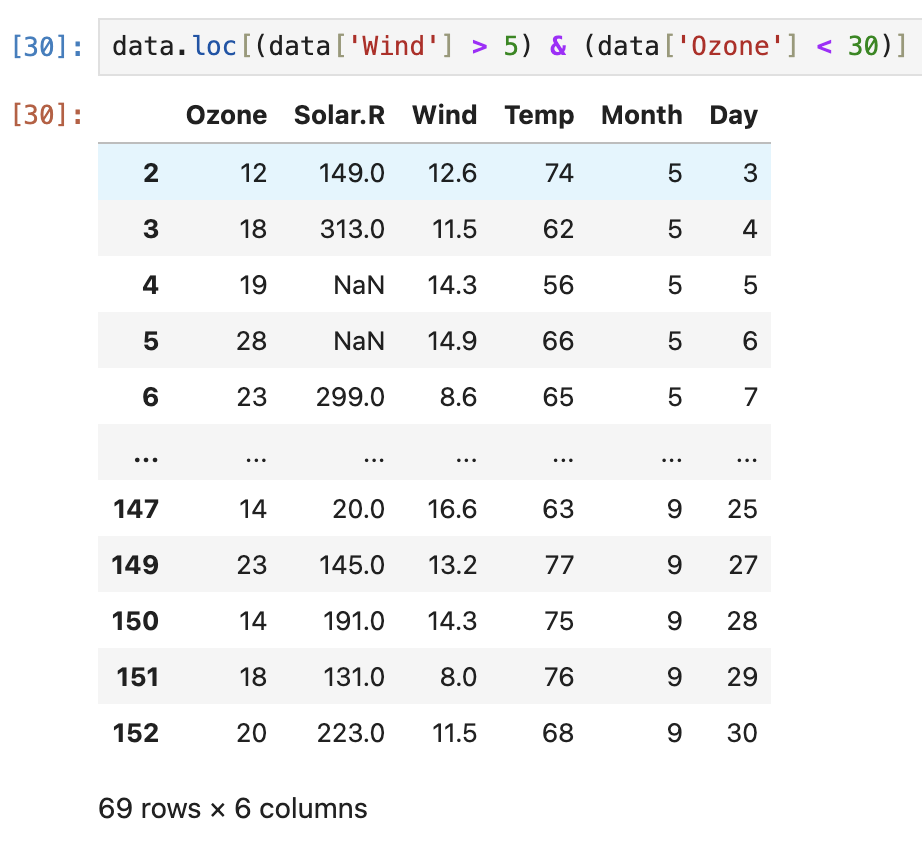Viewport: 922px width, 846px height.
Task: Click Ozone value 28 in row 5
Action: [x=252, y=341]
